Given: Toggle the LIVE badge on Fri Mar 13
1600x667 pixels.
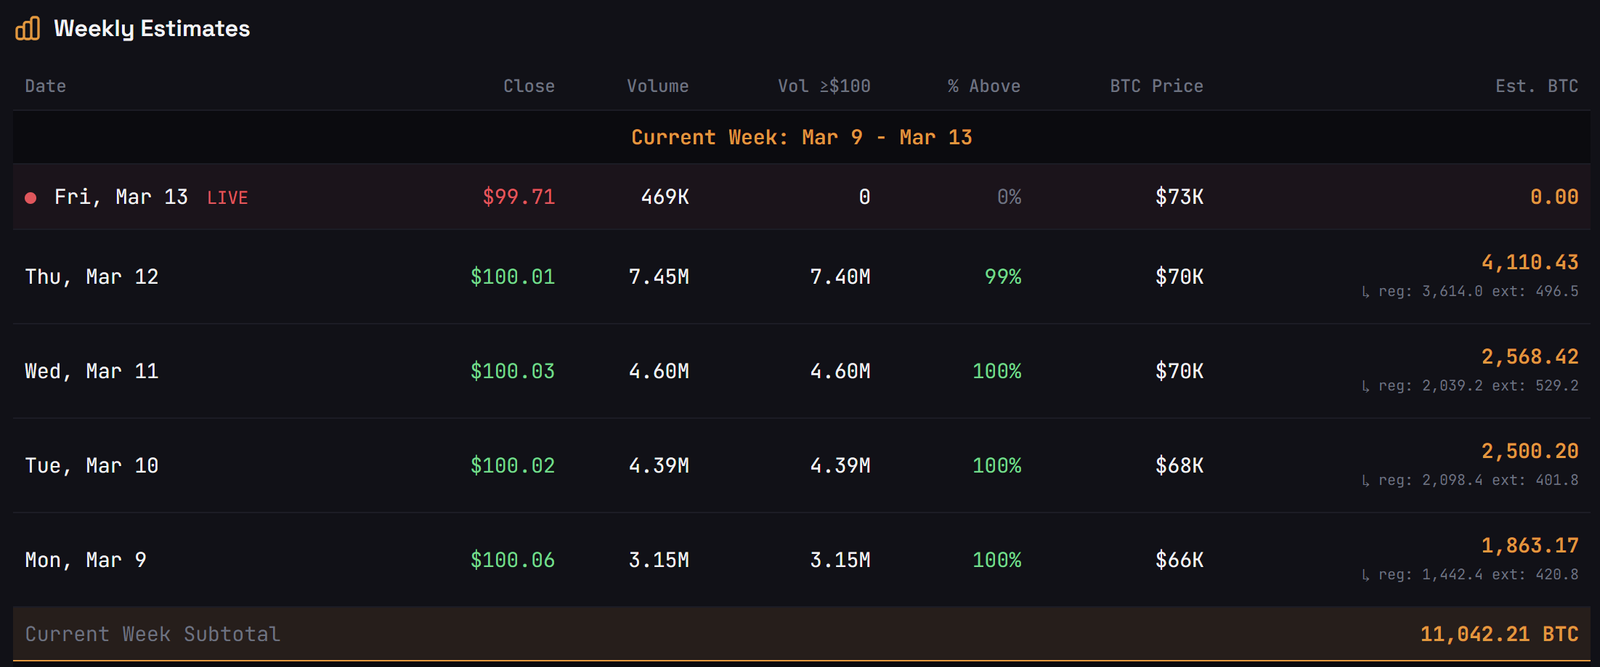Looking at the screenshot, I should tap(227, 197).
